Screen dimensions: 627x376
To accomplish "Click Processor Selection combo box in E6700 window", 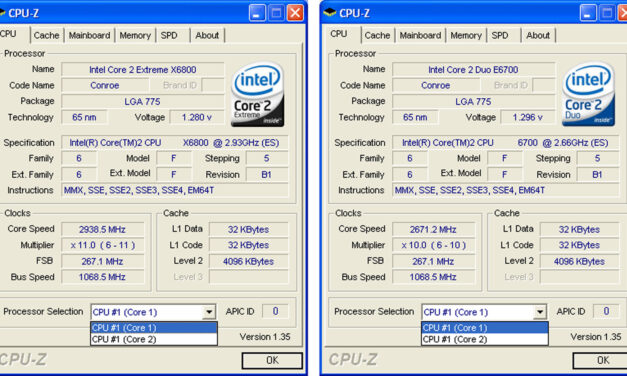I will click(484, 312).
